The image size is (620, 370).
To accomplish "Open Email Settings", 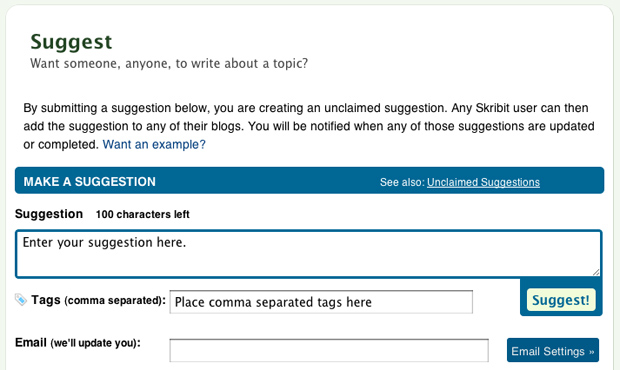I will coord(553,350).
